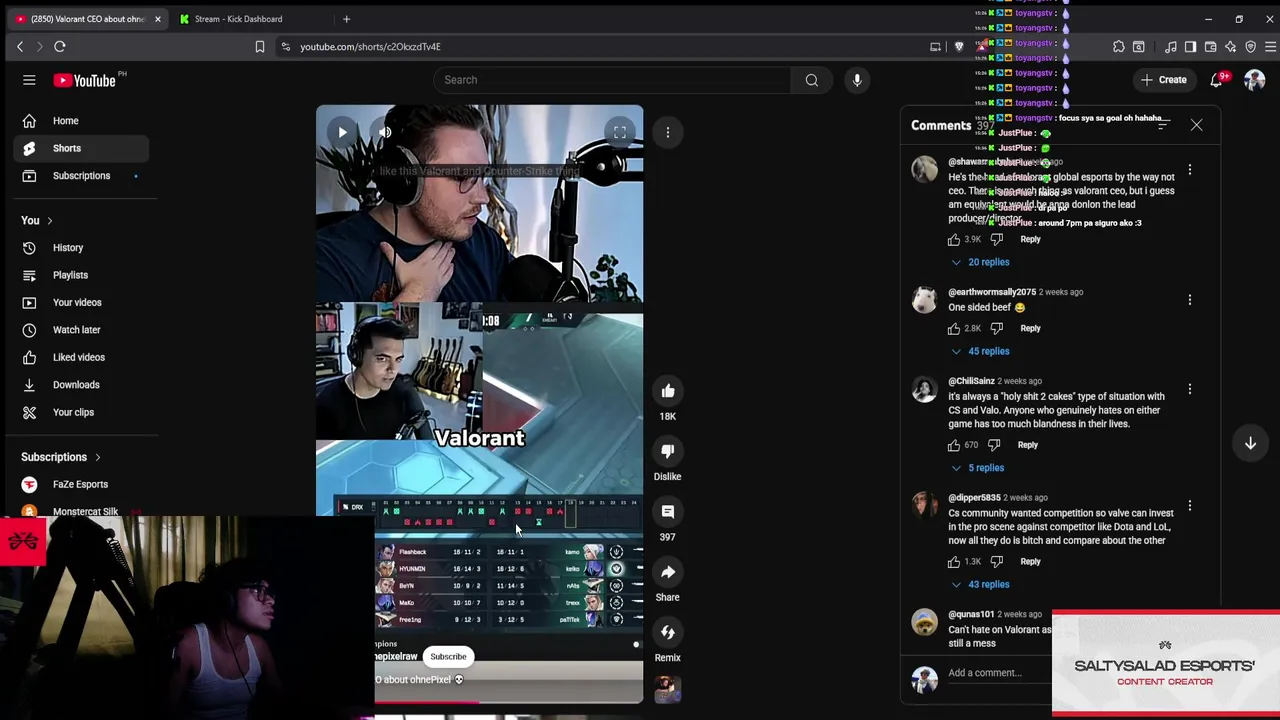This screenshot has height=720, width=1280.
Task: Open the Short's three-dot more menu
Action: click(668, 132)
